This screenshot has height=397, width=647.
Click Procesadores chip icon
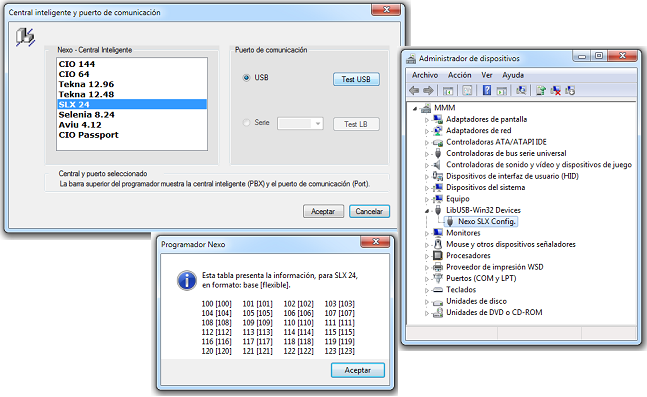pos(438,255)
